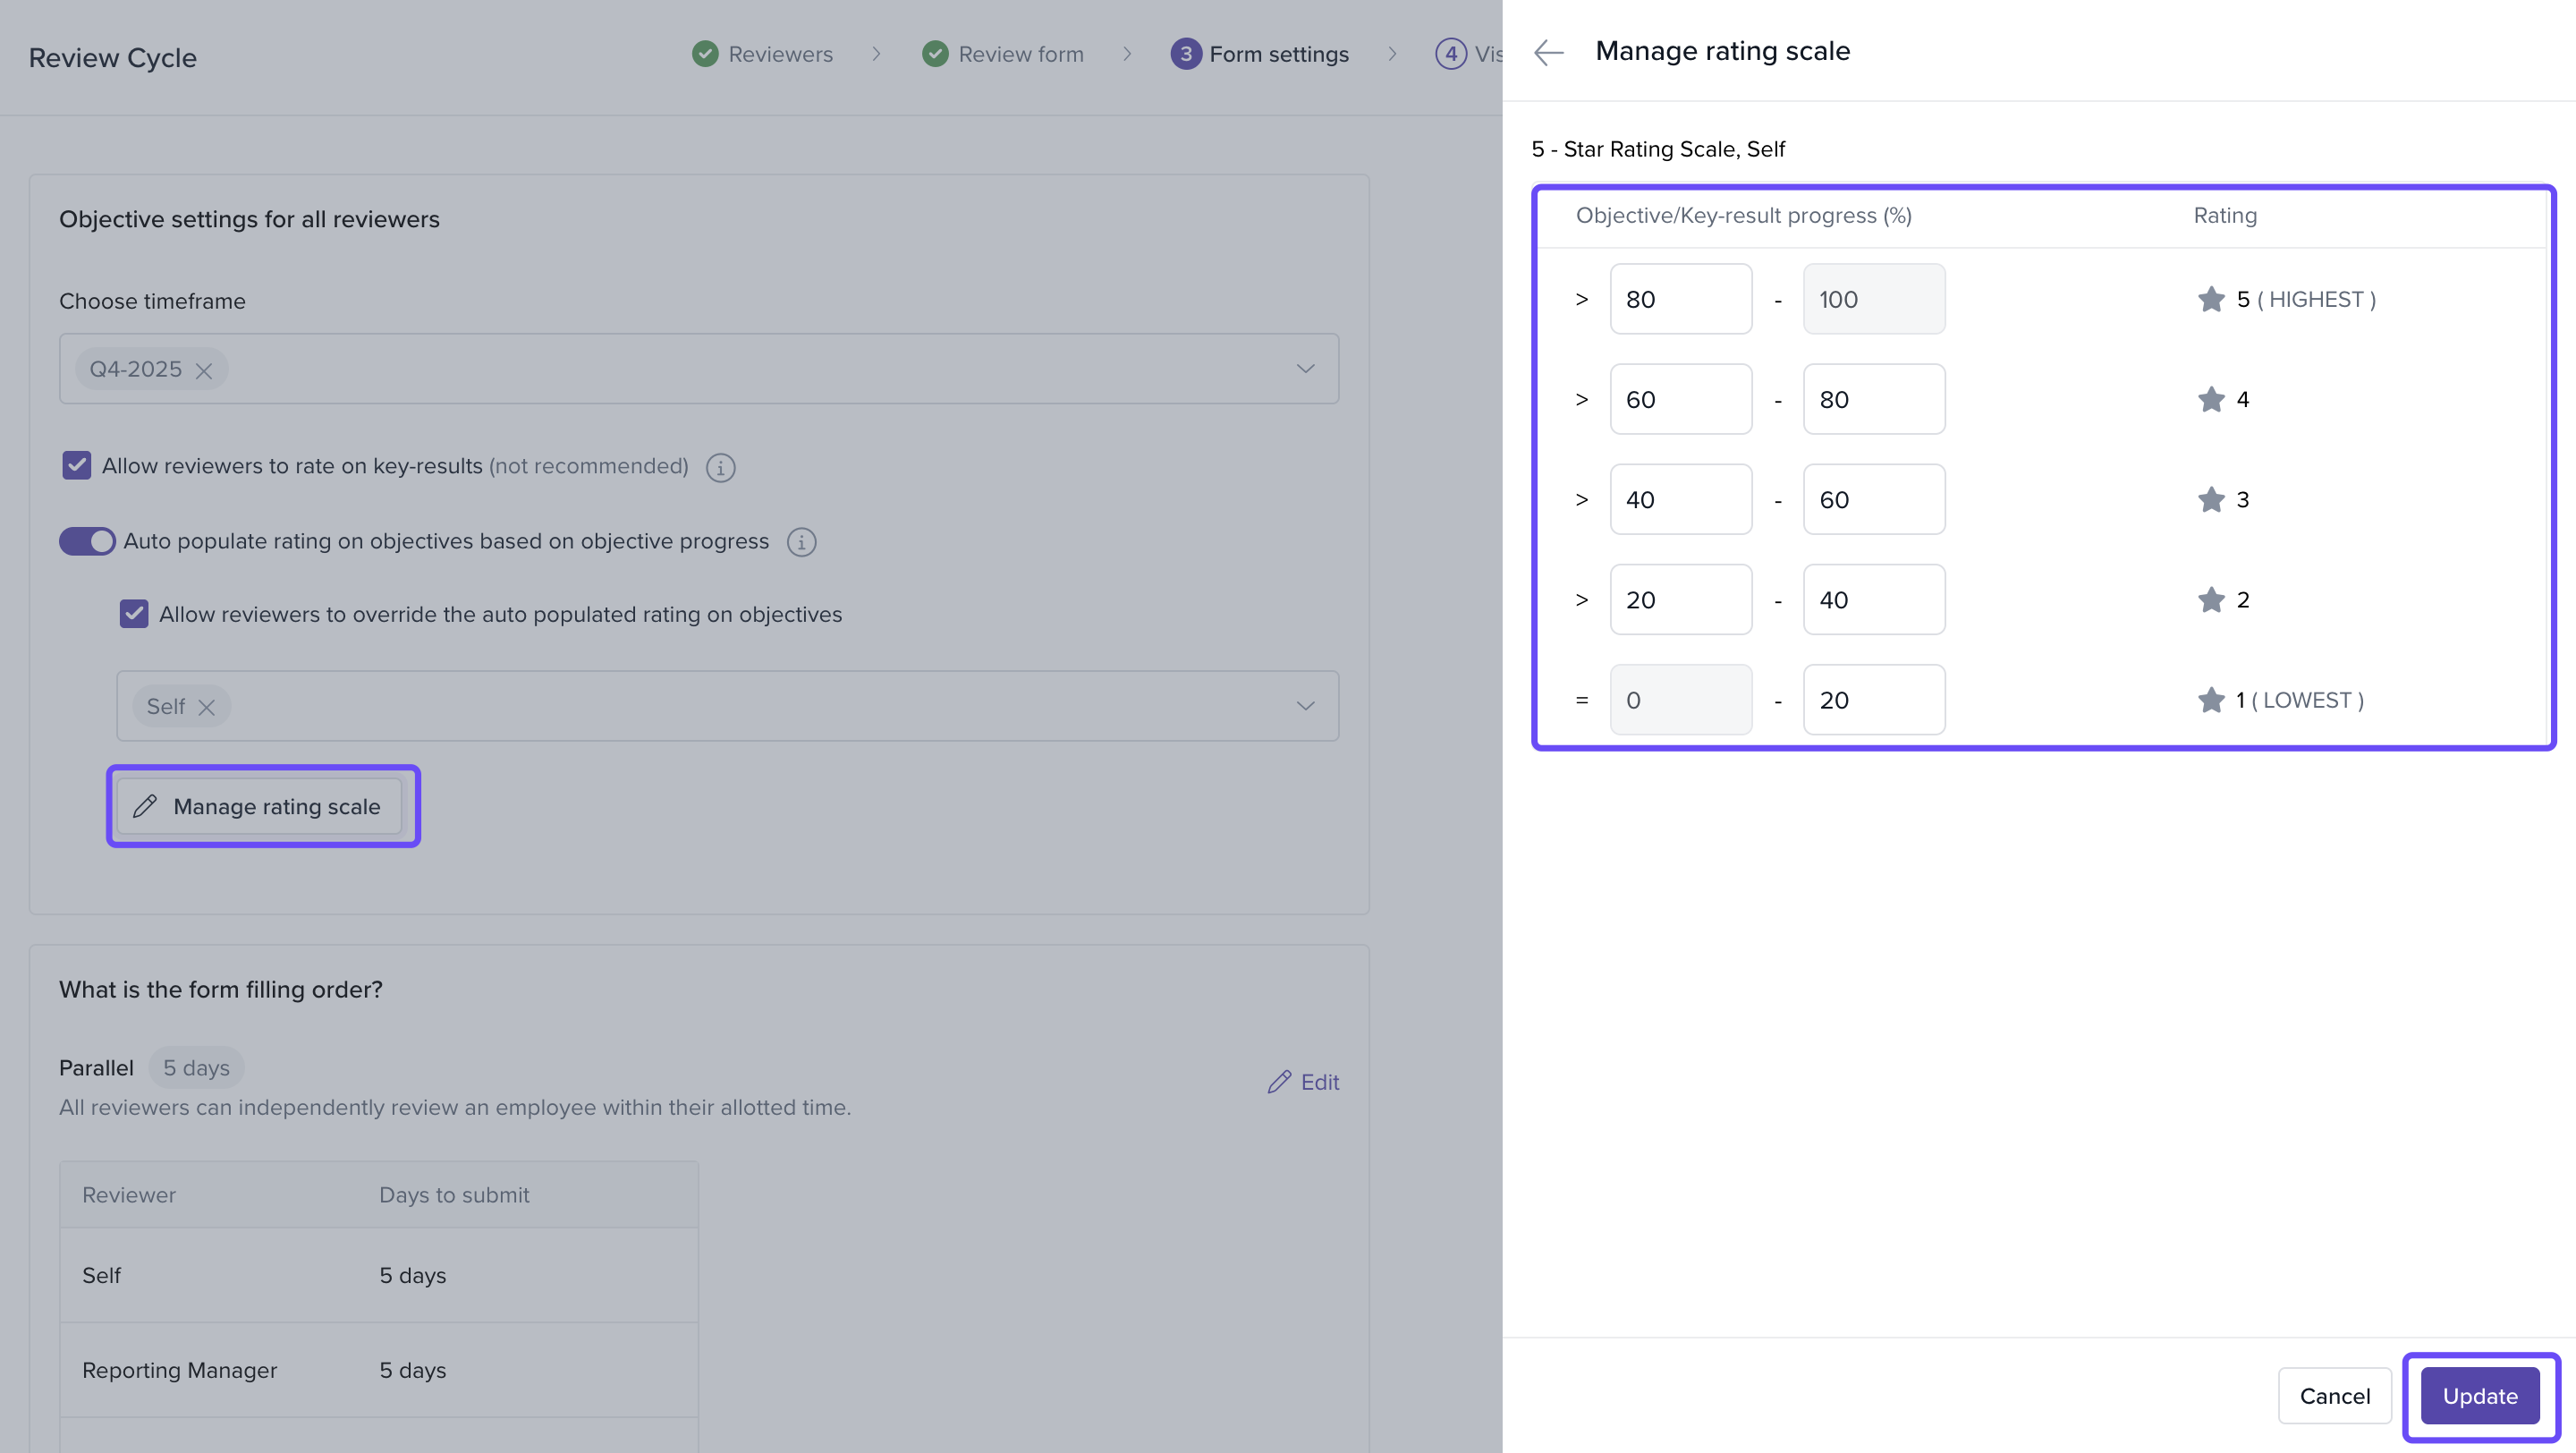Remove the Q4-2025 timeframe chip

[x=204, y=371]
